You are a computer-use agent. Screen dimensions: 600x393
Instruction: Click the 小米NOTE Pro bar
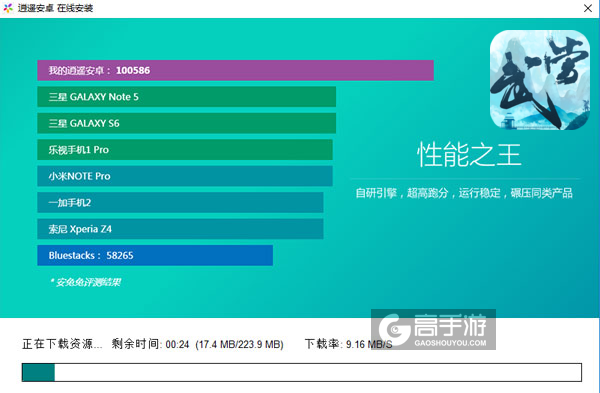185,176
